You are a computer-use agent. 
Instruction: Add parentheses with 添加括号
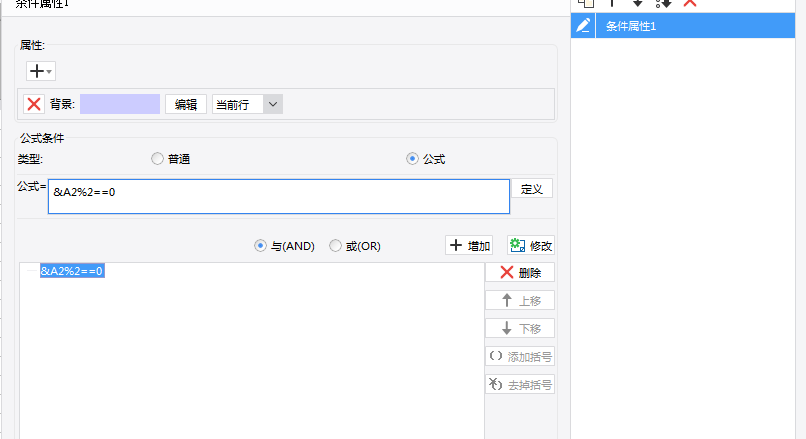(520, 356)
